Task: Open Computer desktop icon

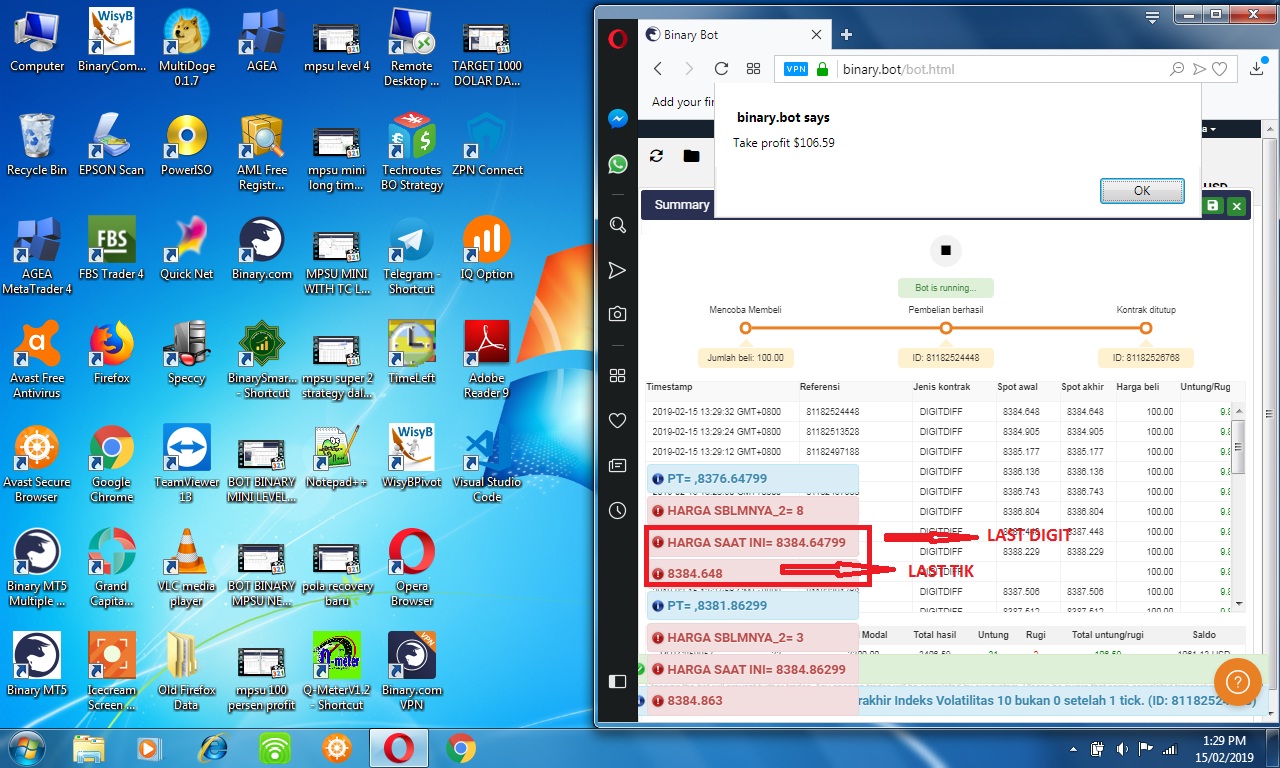Action: click(x=37, y=41)
